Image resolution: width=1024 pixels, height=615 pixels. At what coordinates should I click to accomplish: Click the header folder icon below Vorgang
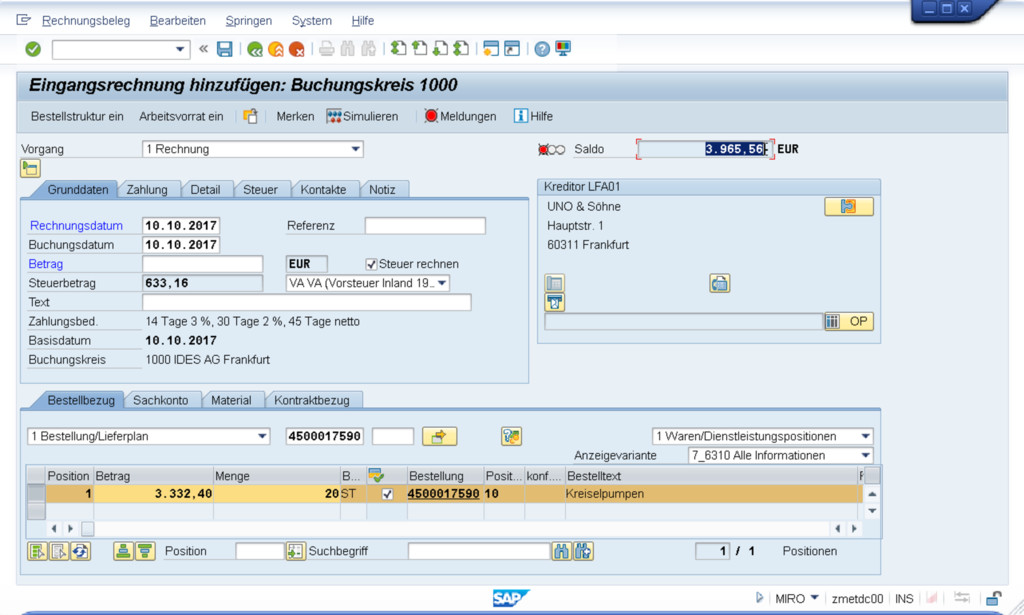point(30,168)
